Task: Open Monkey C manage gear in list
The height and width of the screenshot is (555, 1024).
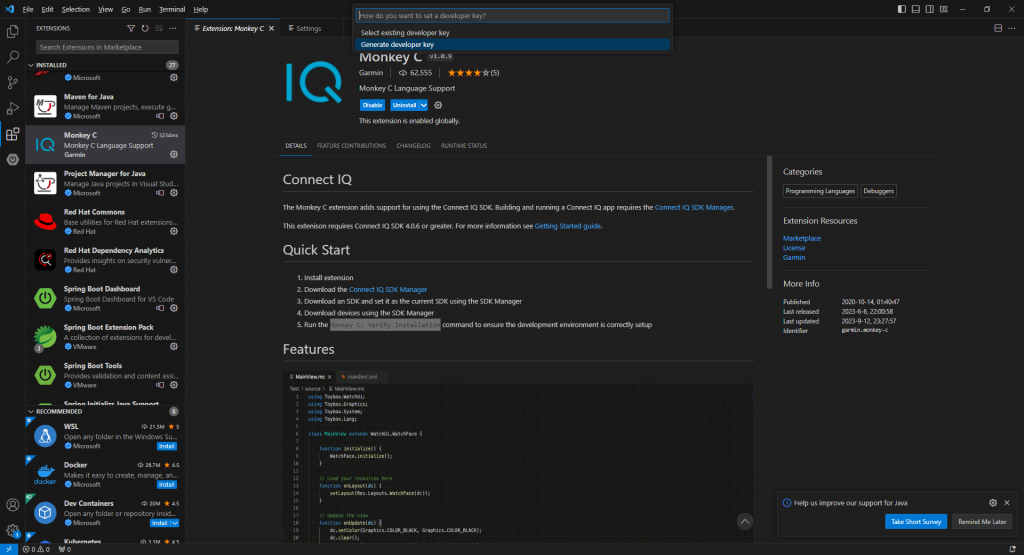Action: [x=174, y=155]
